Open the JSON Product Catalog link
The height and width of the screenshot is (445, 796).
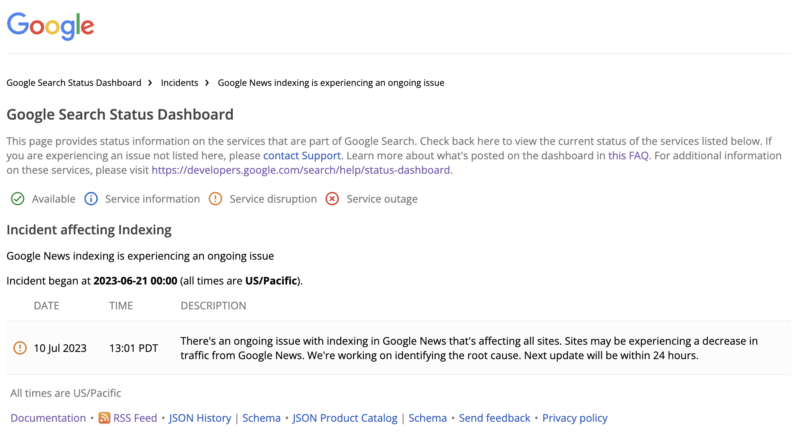click(345, 418)
